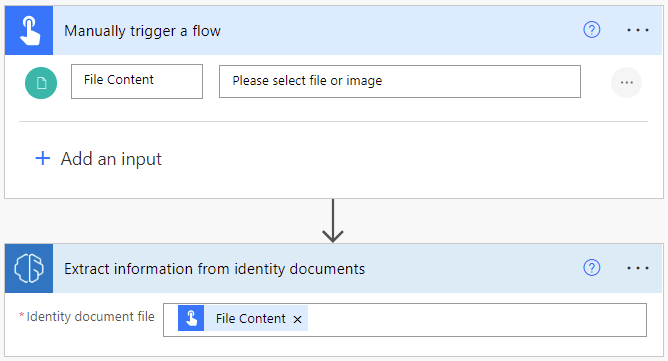Open the File Content input options menu

(x=626, y=82)
